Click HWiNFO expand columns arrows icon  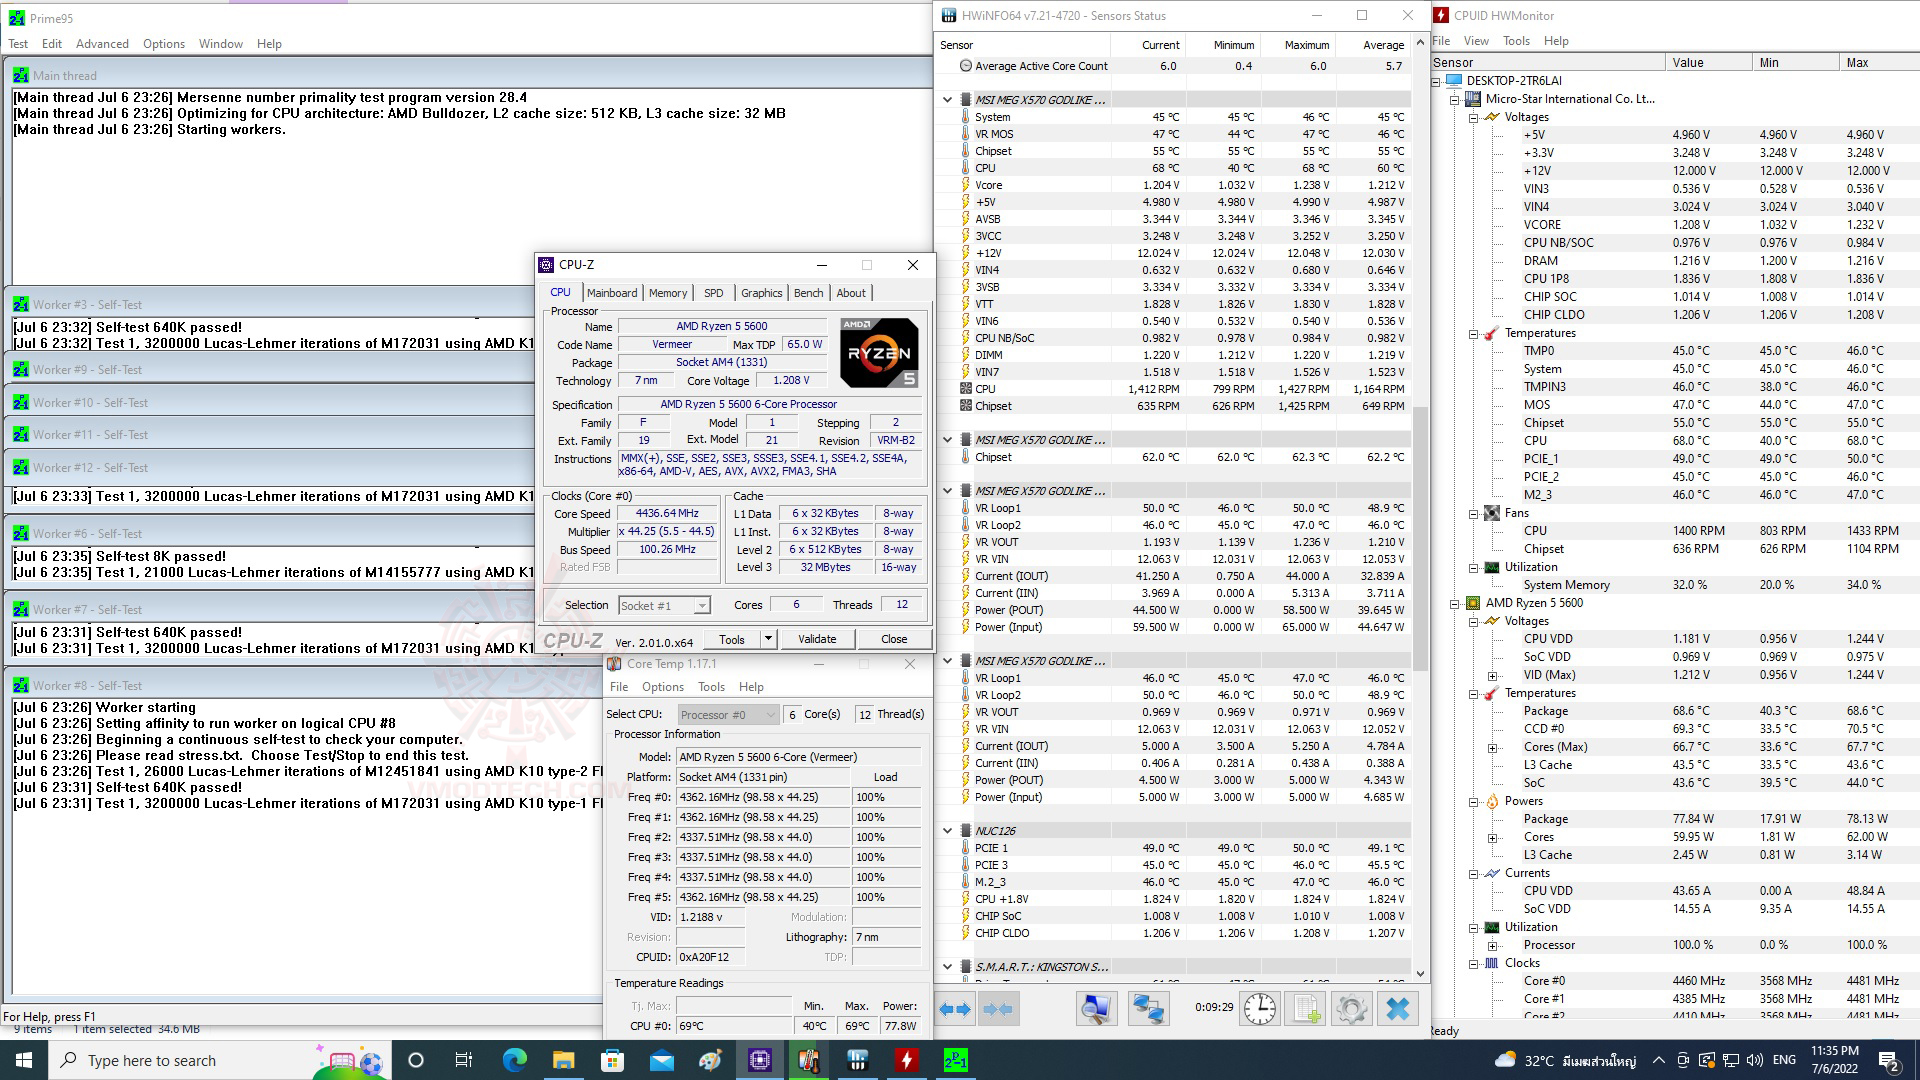tap(954, 1009)
